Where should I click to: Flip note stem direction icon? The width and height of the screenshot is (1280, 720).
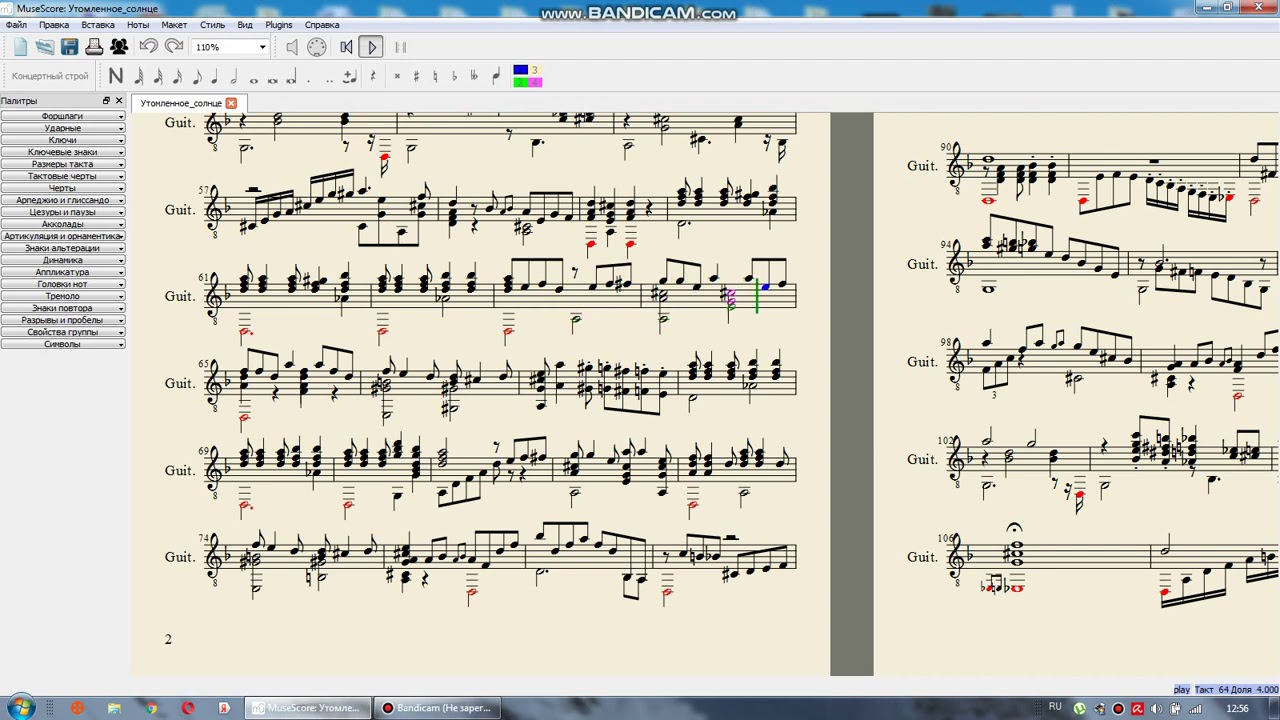click(496, 76)
